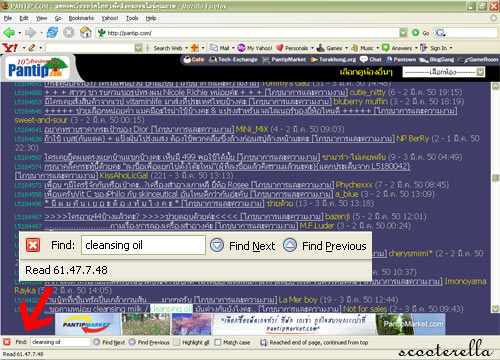Screen dimensions: 500x360
Task: Click the green Back arrow button
Action: (9, 33)
